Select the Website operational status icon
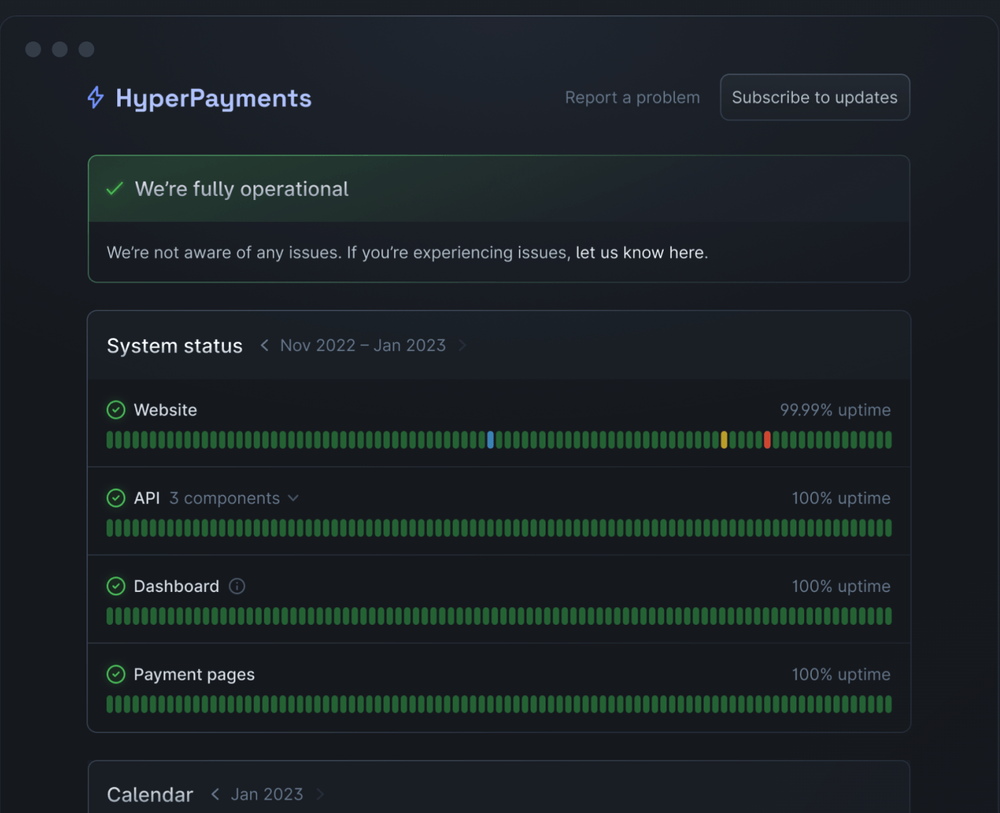 115,409
